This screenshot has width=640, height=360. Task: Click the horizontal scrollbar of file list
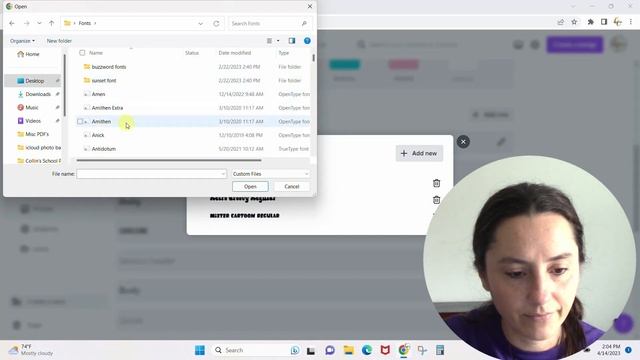(169, 160)
